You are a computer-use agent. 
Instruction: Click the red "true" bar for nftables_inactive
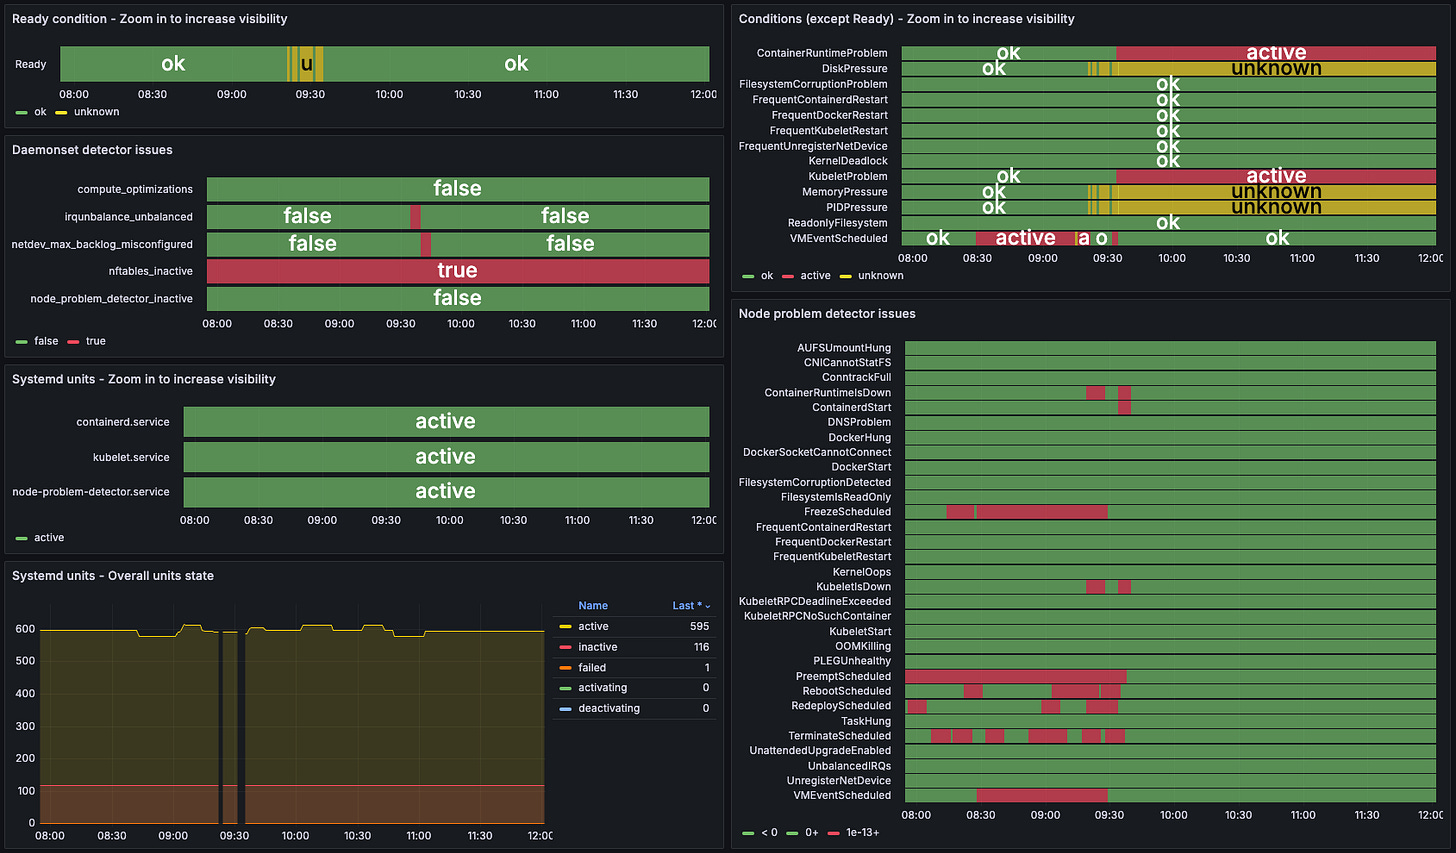(x=457, y=270)
